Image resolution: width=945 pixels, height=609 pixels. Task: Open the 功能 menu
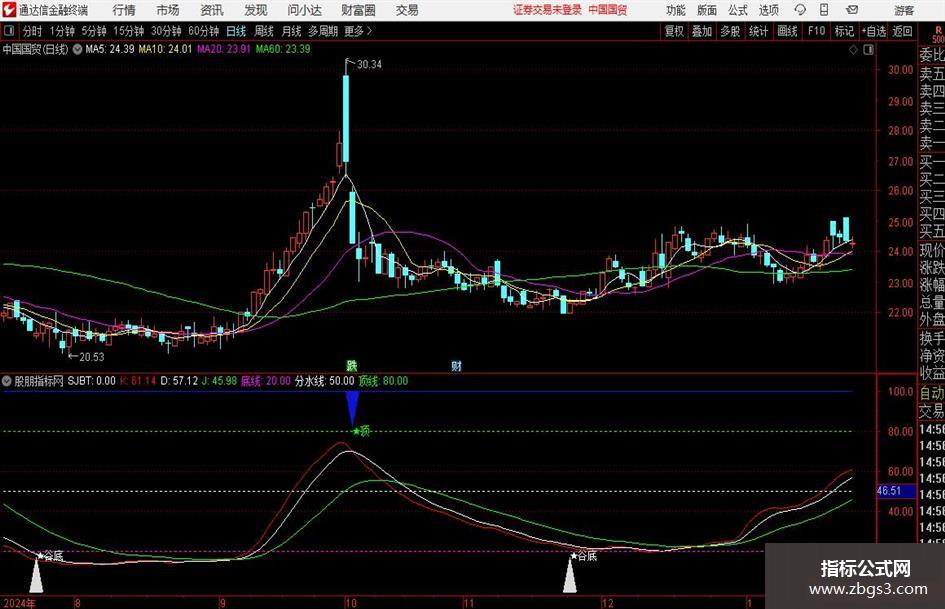(x=676, y=10)
